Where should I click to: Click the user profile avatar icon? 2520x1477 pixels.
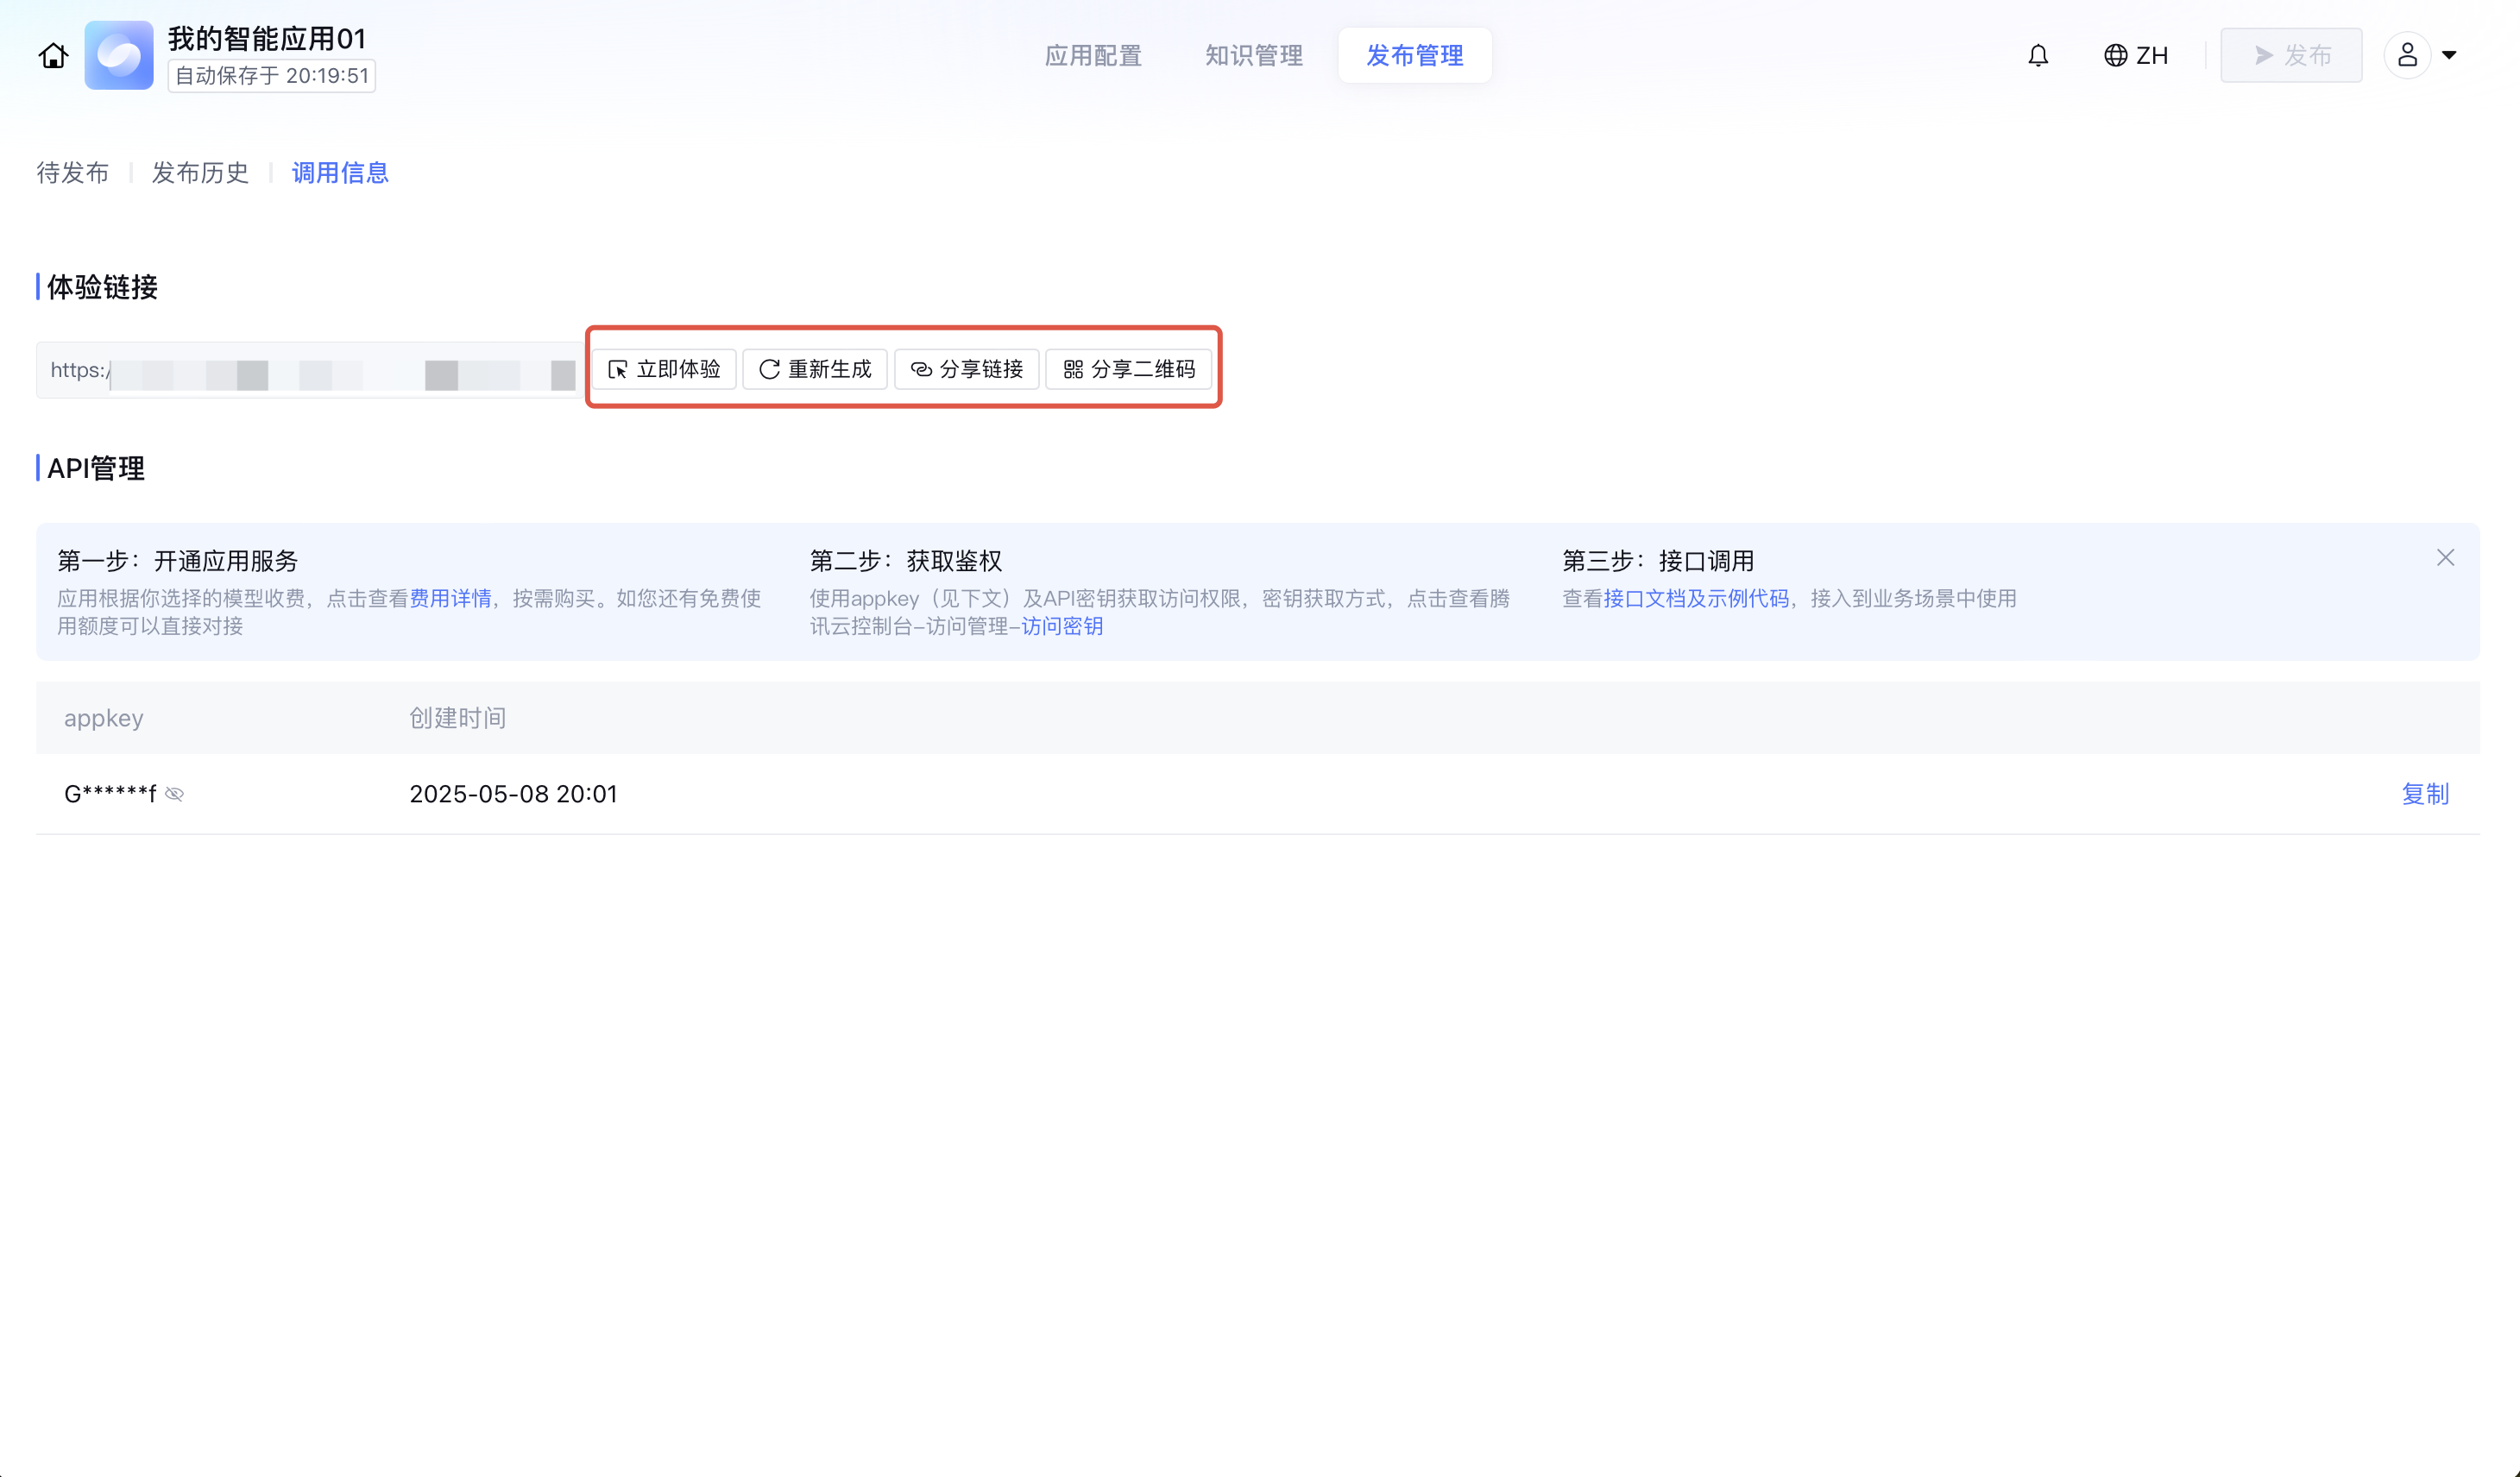tap(2407, 56)
